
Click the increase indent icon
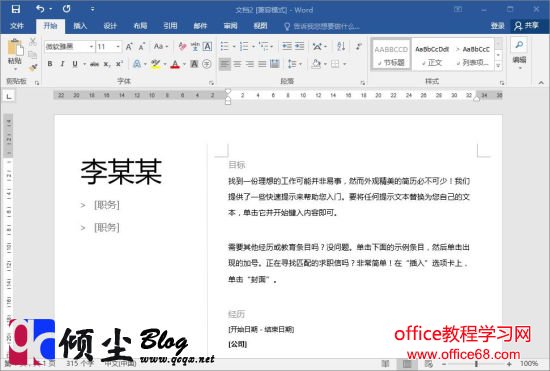pyautogui.click(x=299, y=46)
